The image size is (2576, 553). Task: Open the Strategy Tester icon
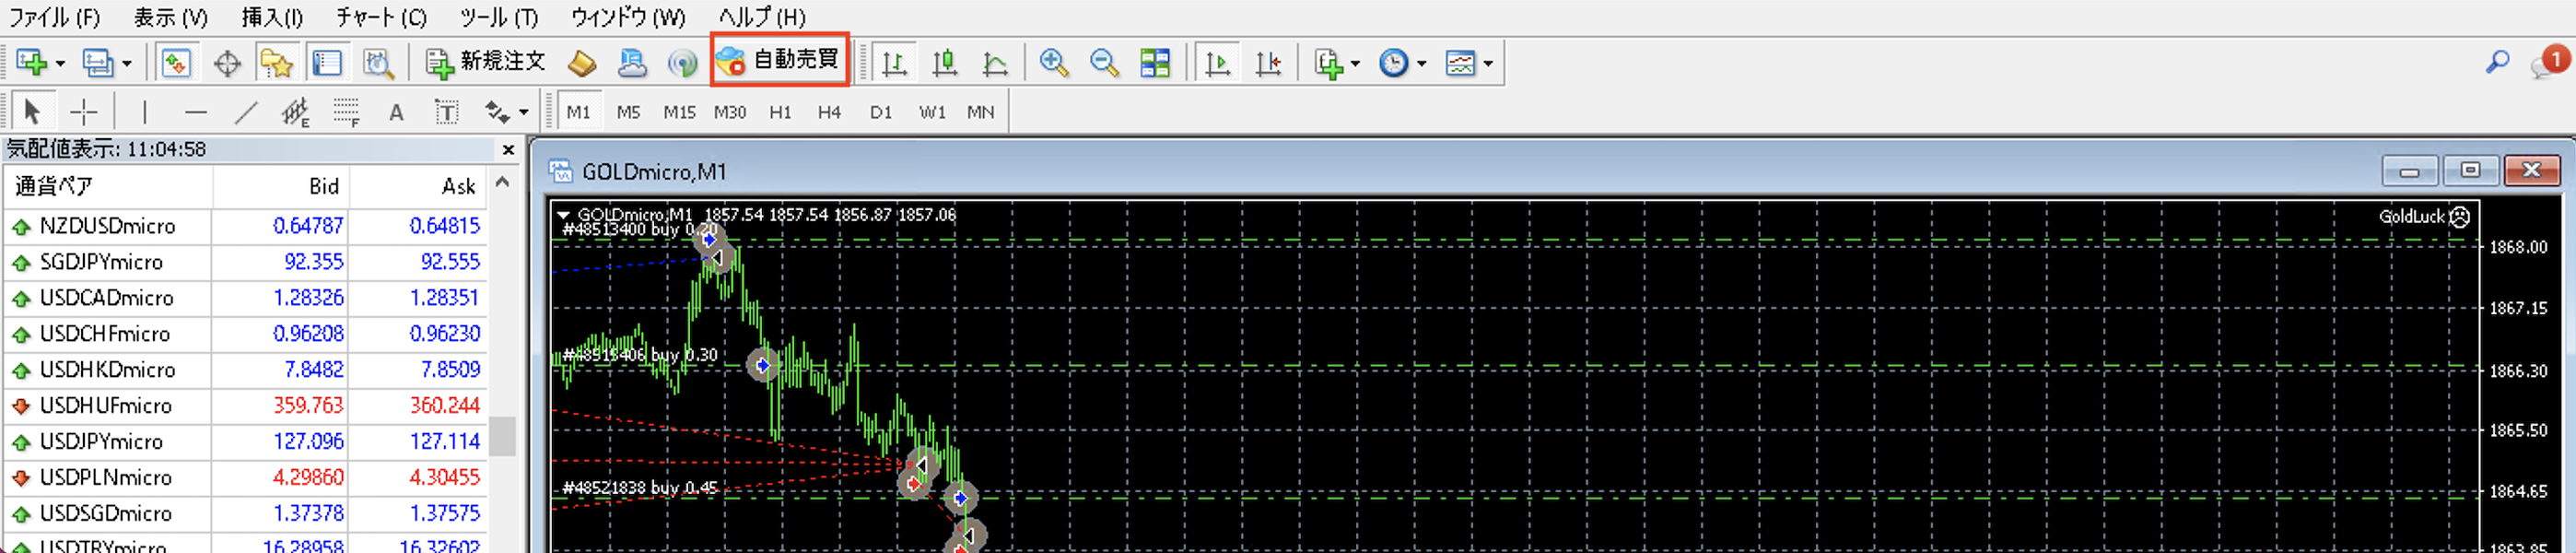378,63
